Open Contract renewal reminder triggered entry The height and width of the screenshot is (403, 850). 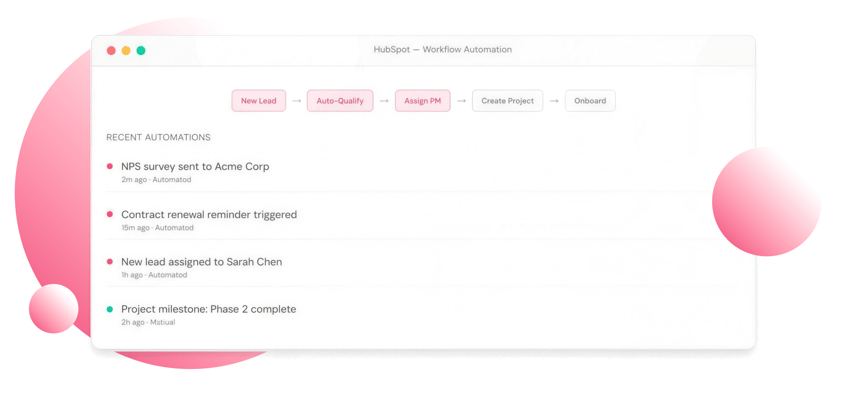point(209,215)
